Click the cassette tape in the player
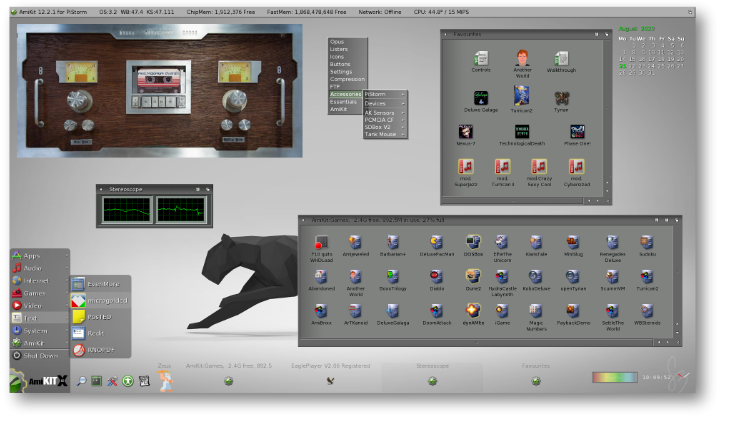The width and height of the screenshot is (750, 422). click(x=159, y=80)
